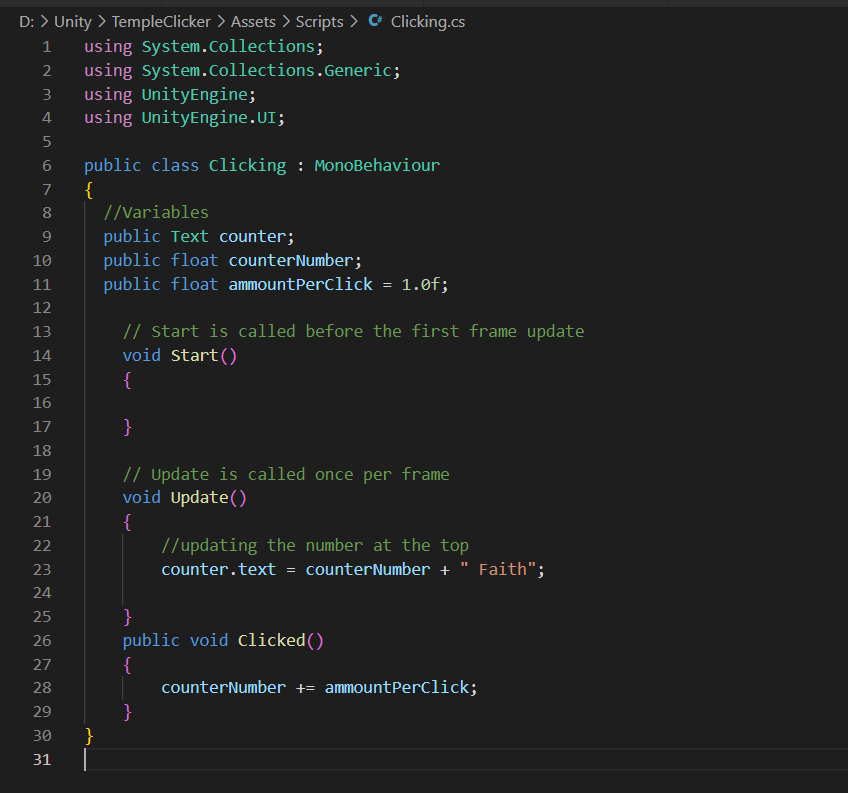Click the Start method name
The width and height of the screenshot is (848, 793).
click(194, 356)
